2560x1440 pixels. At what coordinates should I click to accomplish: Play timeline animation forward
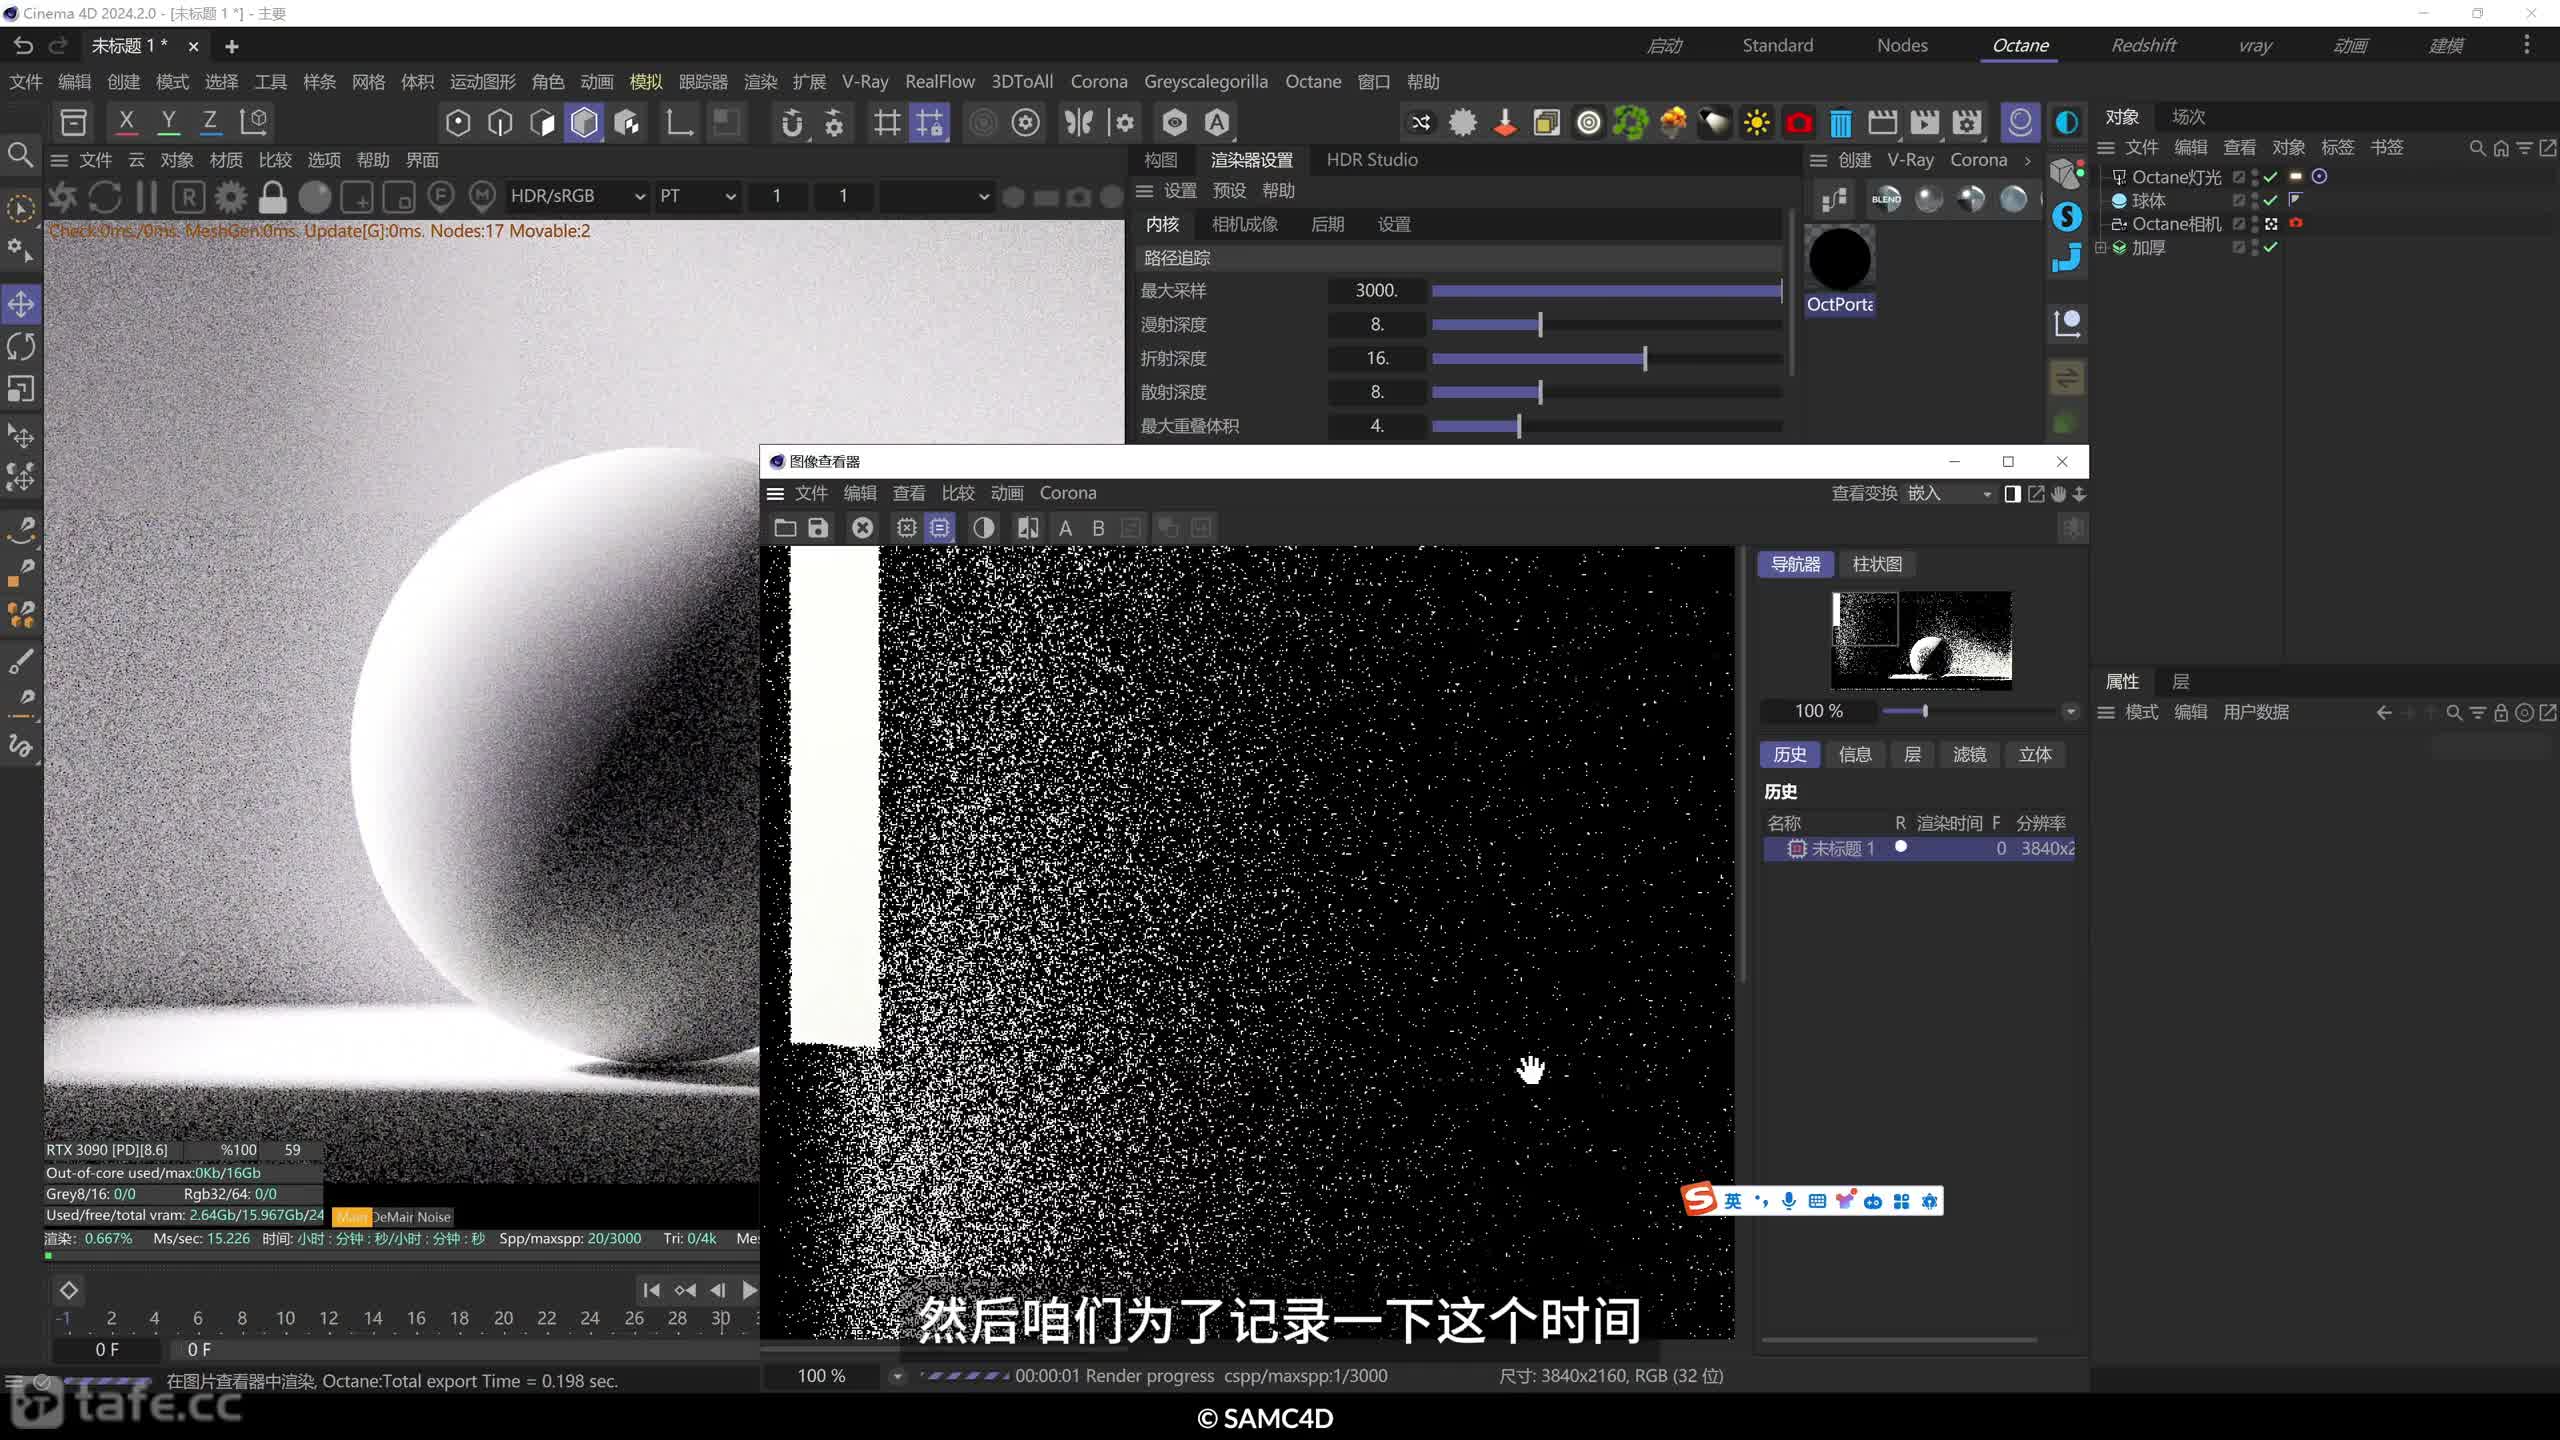749,1291
